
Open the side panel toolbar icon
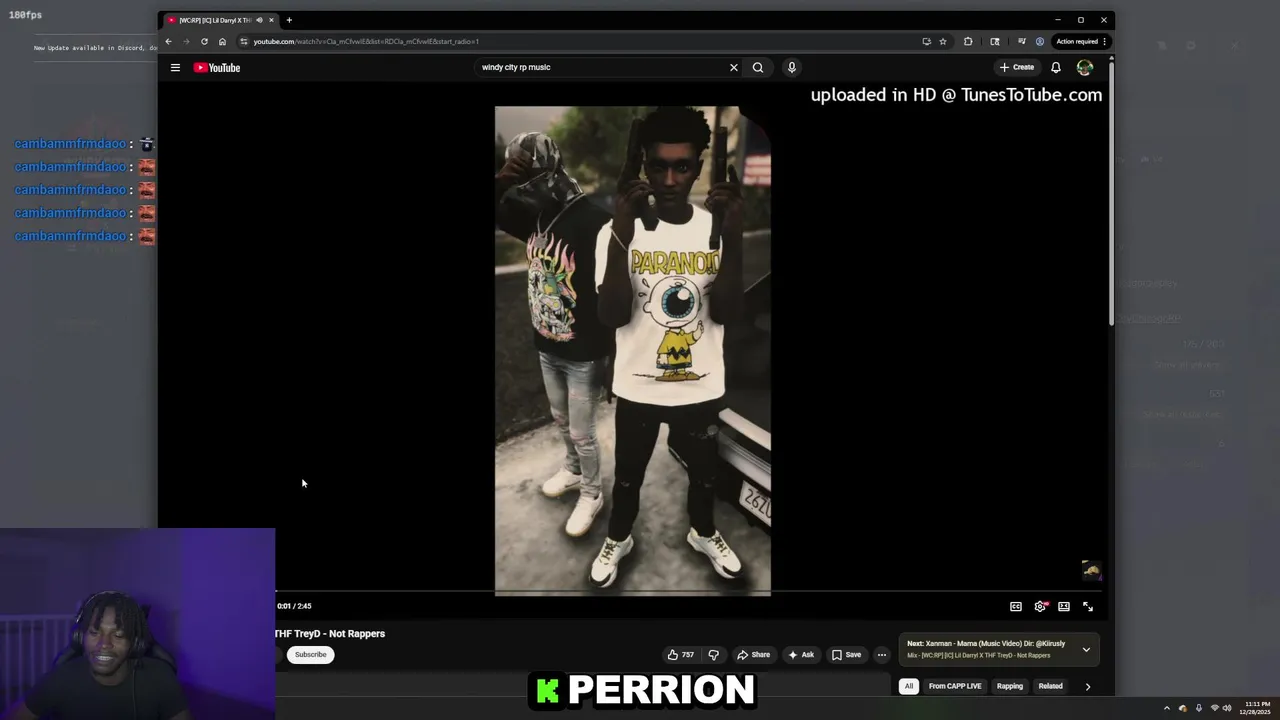click(x=995, y=42)
